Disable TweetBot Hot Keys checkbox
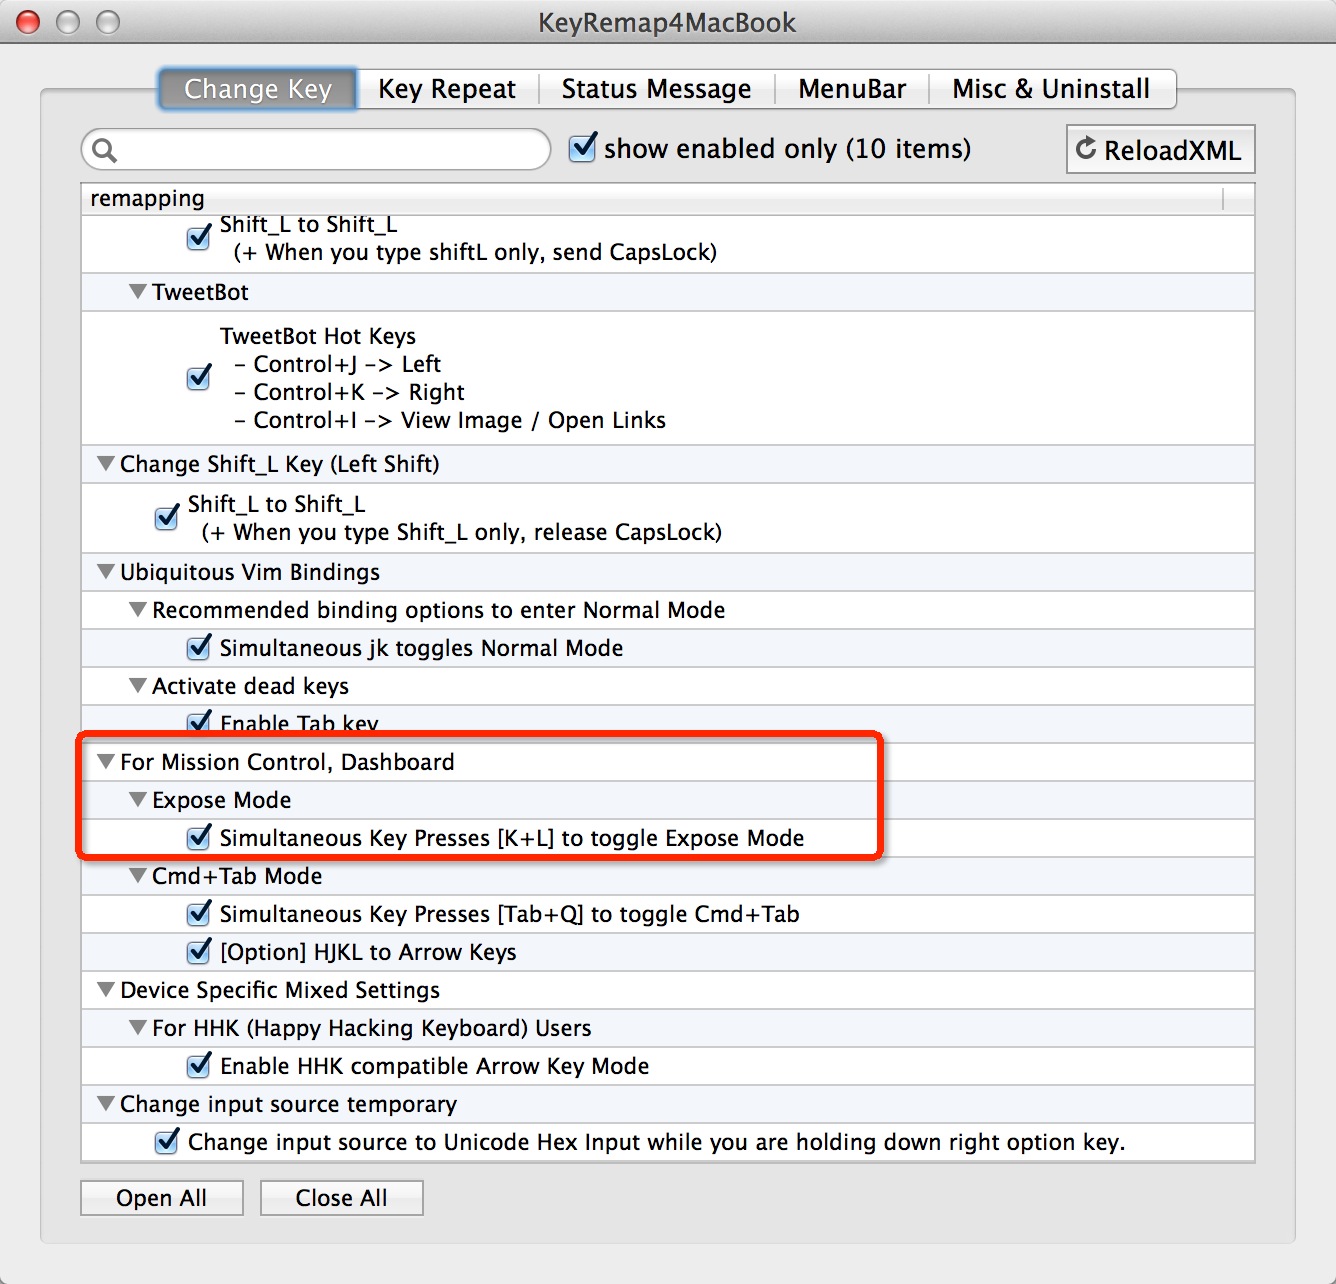Screen dimensions: 1336x1284 199,378
